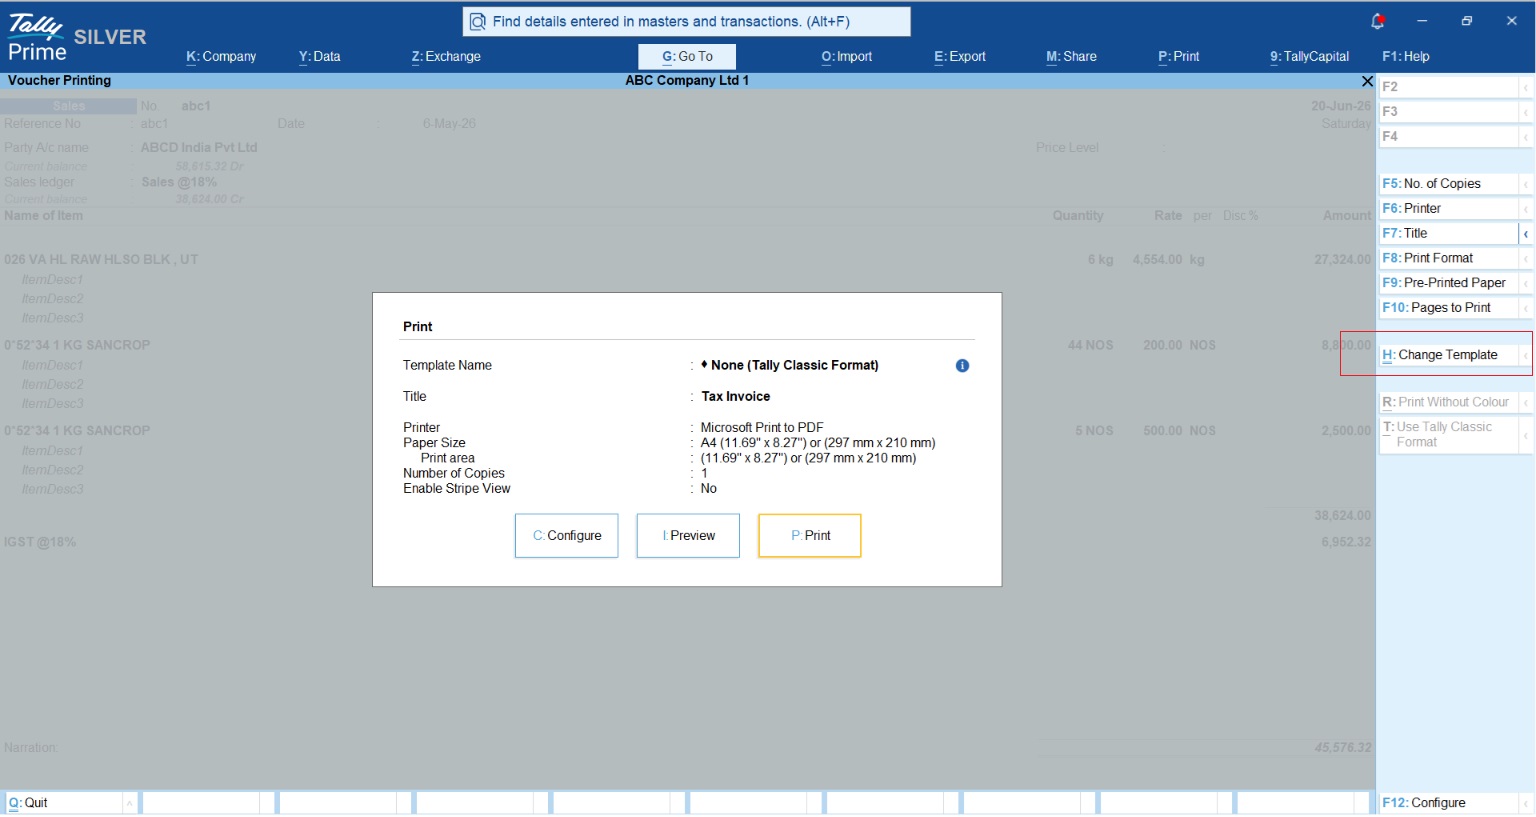Screen dimensions: 1536x817
Task: Click T: Use Tally Classic Format
Action: click(1449, 435)
